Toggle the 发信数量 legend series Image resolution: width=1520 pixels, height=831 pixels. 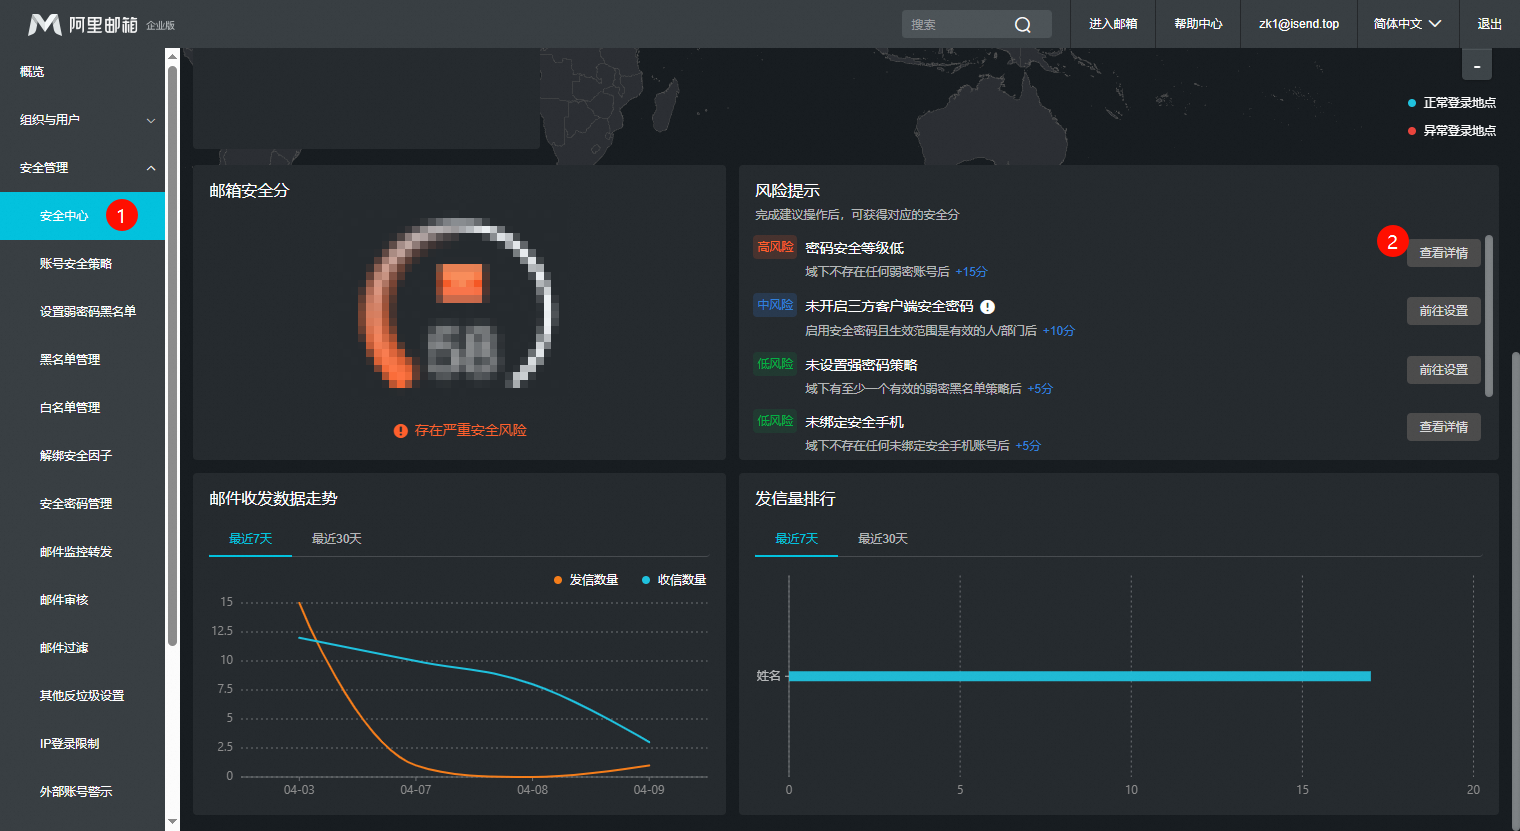point(586,580)
